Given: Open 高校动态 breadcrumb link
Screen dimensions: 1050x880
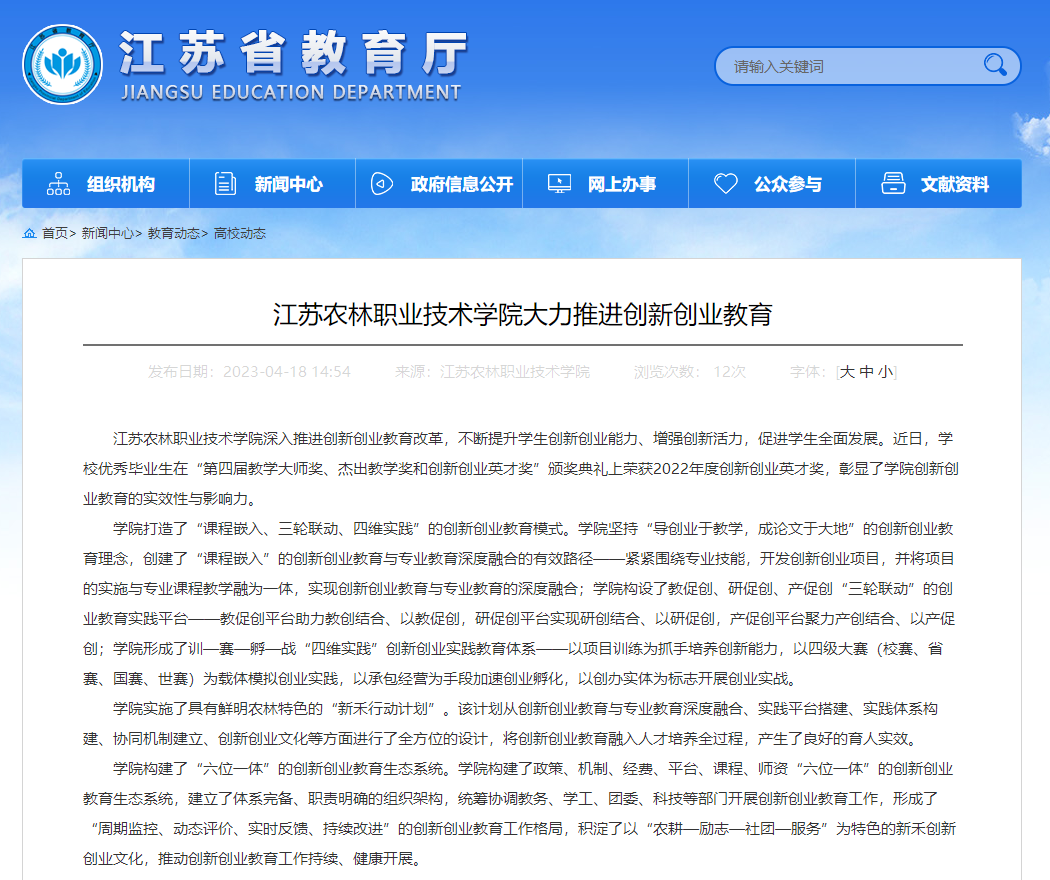Looking at the screenshot, I should [x=240, y=233].
